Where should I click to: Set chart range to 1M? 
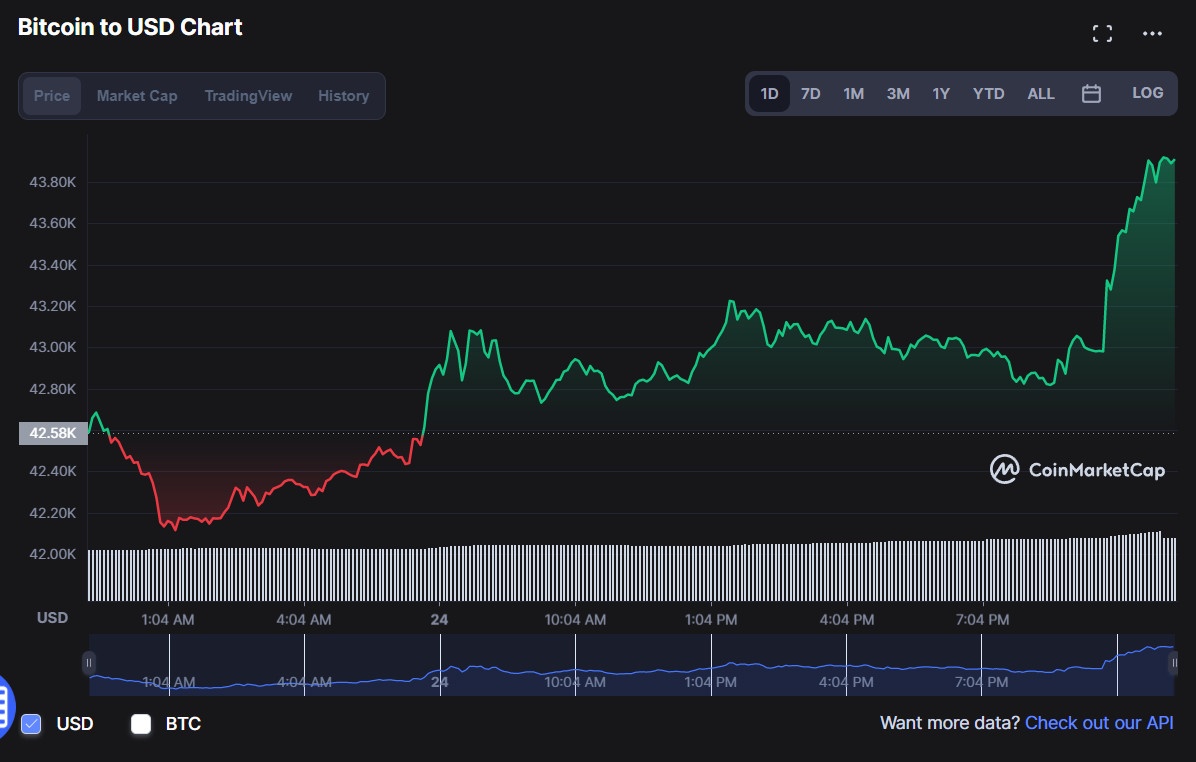(x=853, y=94)
